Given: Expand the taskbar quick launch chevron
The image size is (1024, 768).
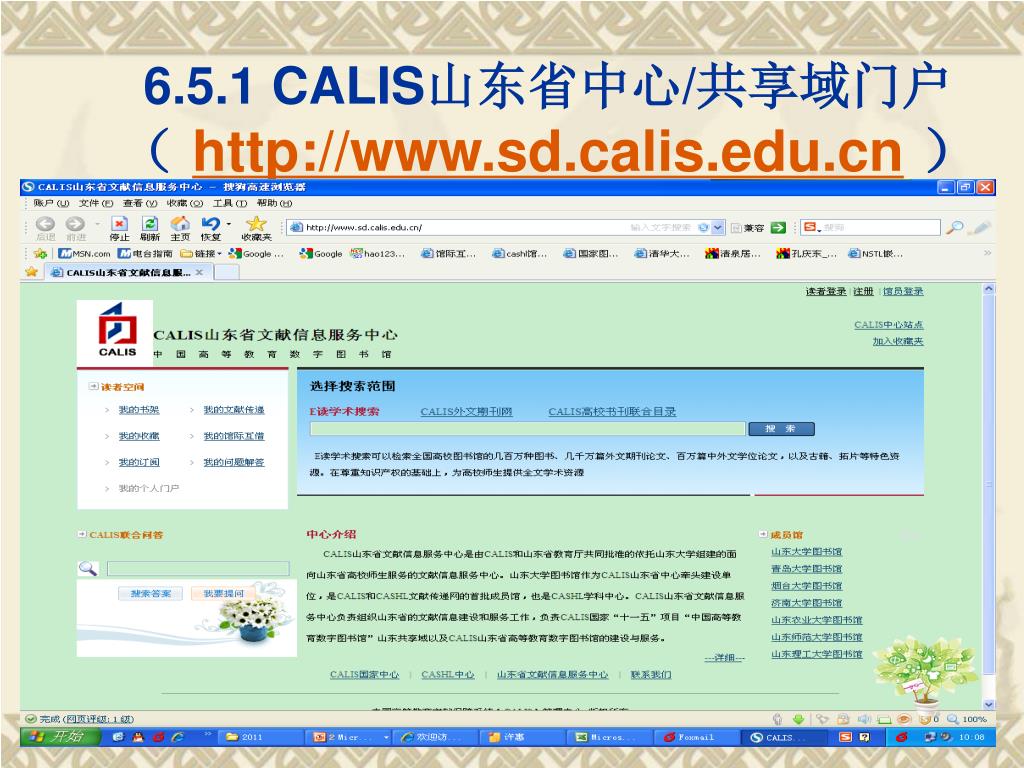Looking at the screenshot, I should point(208,733).
